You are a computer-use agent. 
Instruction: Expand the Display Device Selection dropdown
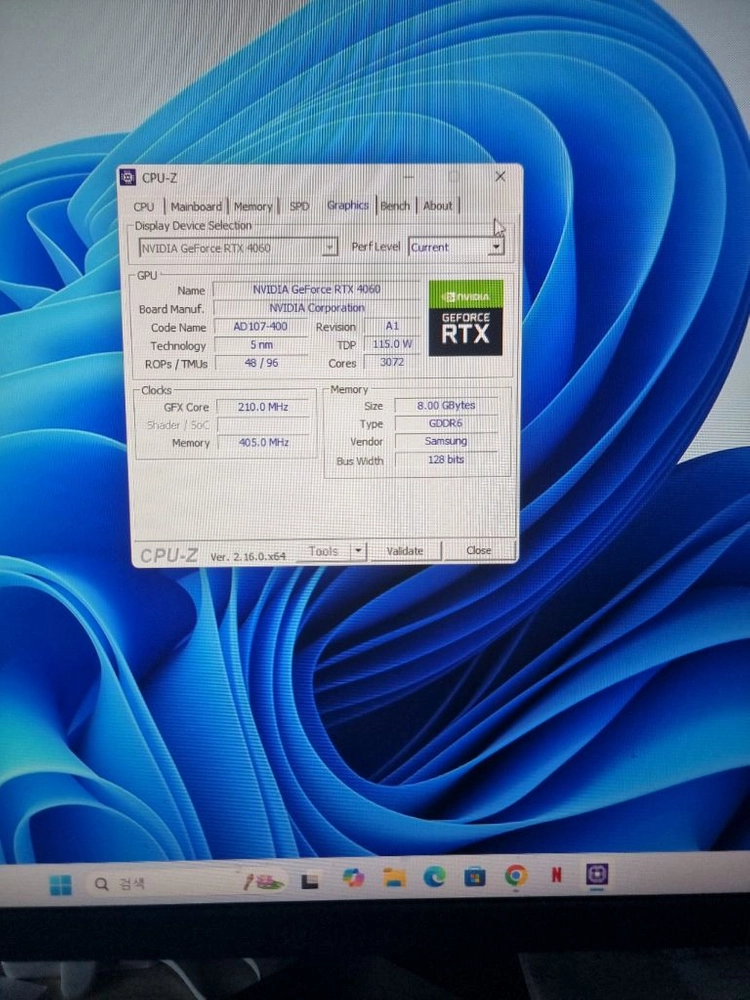329,247
